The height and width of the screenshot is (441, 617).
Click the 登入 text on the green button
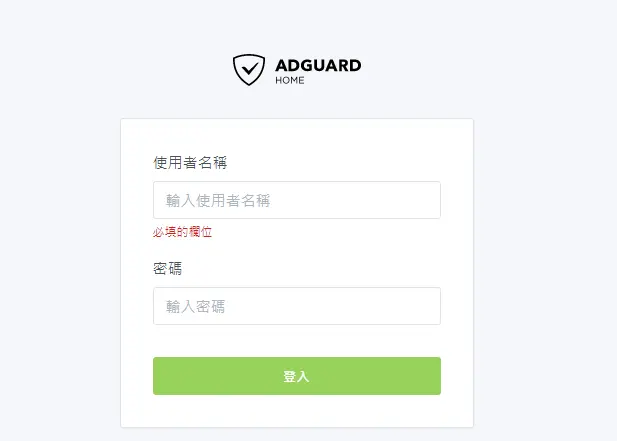(x=296, y=376)
